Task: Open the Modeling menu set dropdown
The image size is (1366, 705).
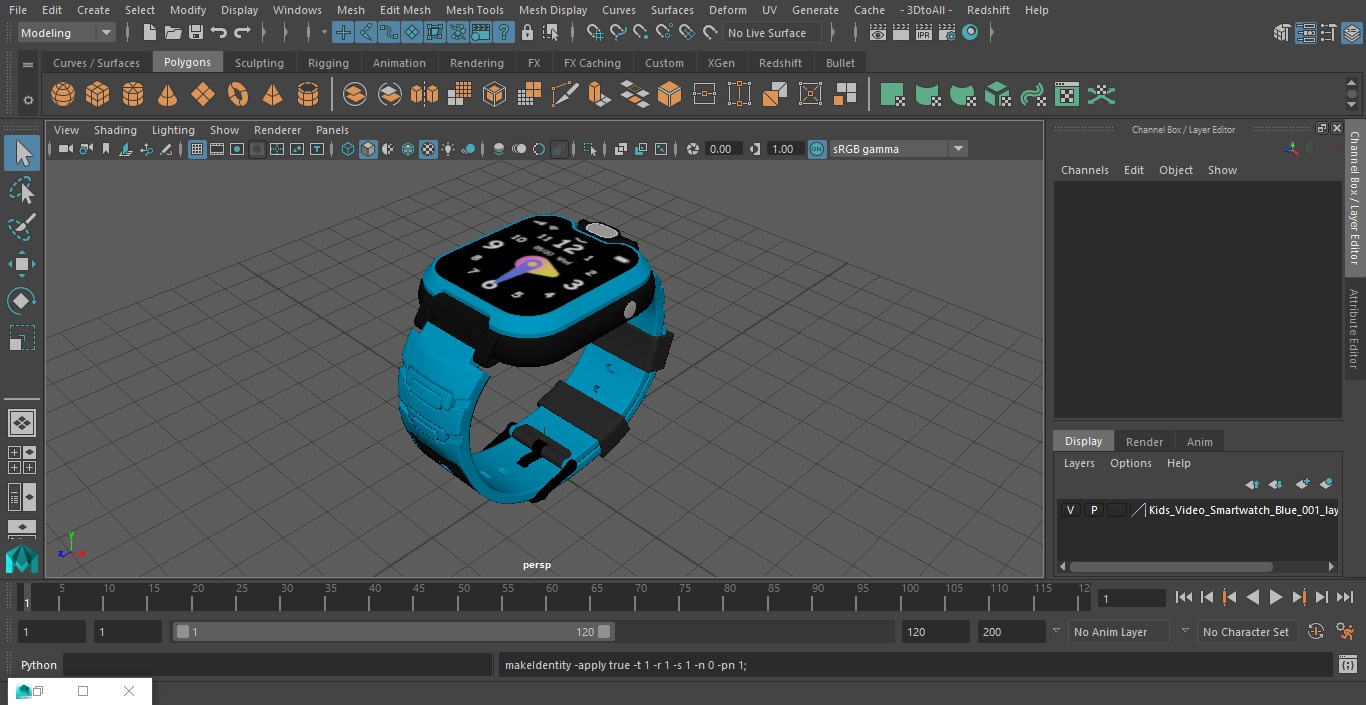Action: coord(67,33)
